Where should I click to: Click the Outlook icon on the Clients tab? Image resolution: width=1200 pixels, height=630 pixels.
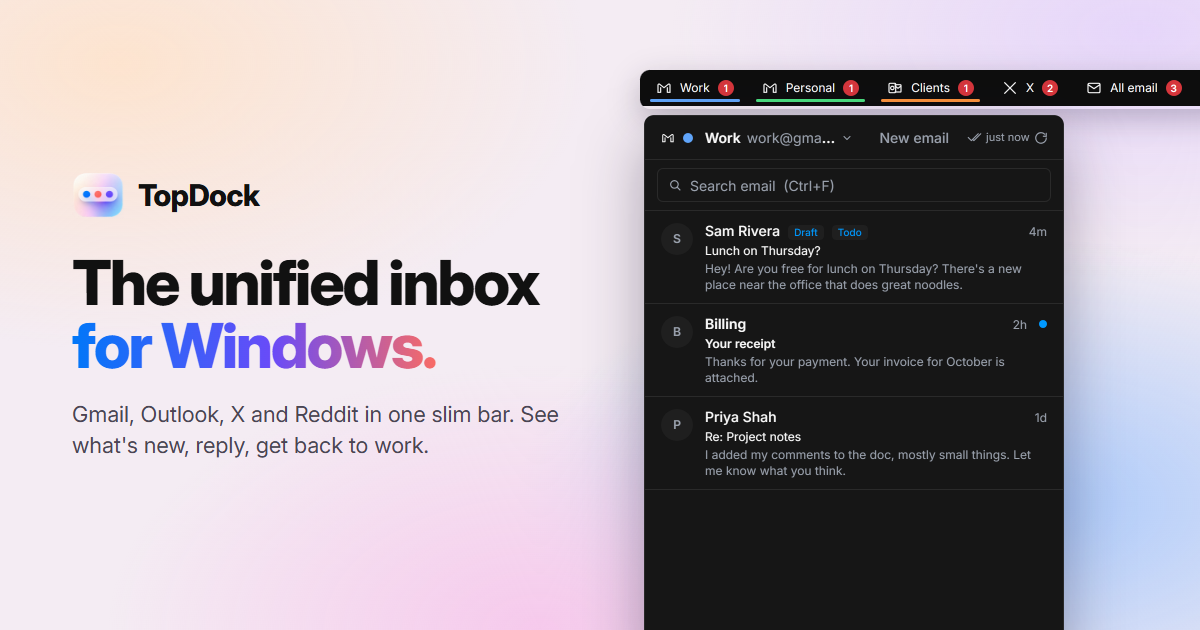tap(895, 88)
